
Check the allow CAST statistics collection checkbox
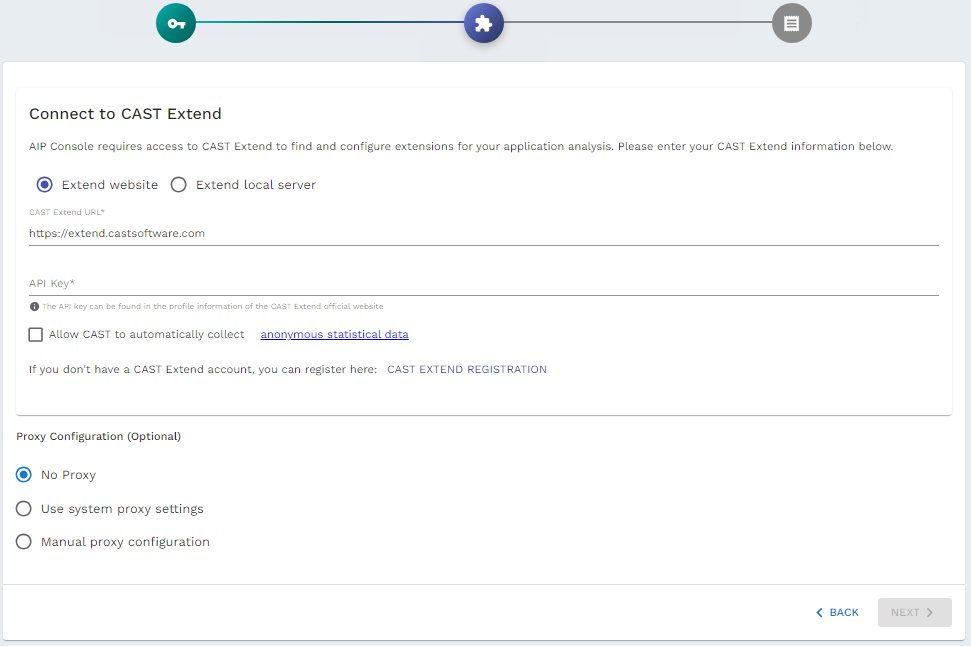36,333
